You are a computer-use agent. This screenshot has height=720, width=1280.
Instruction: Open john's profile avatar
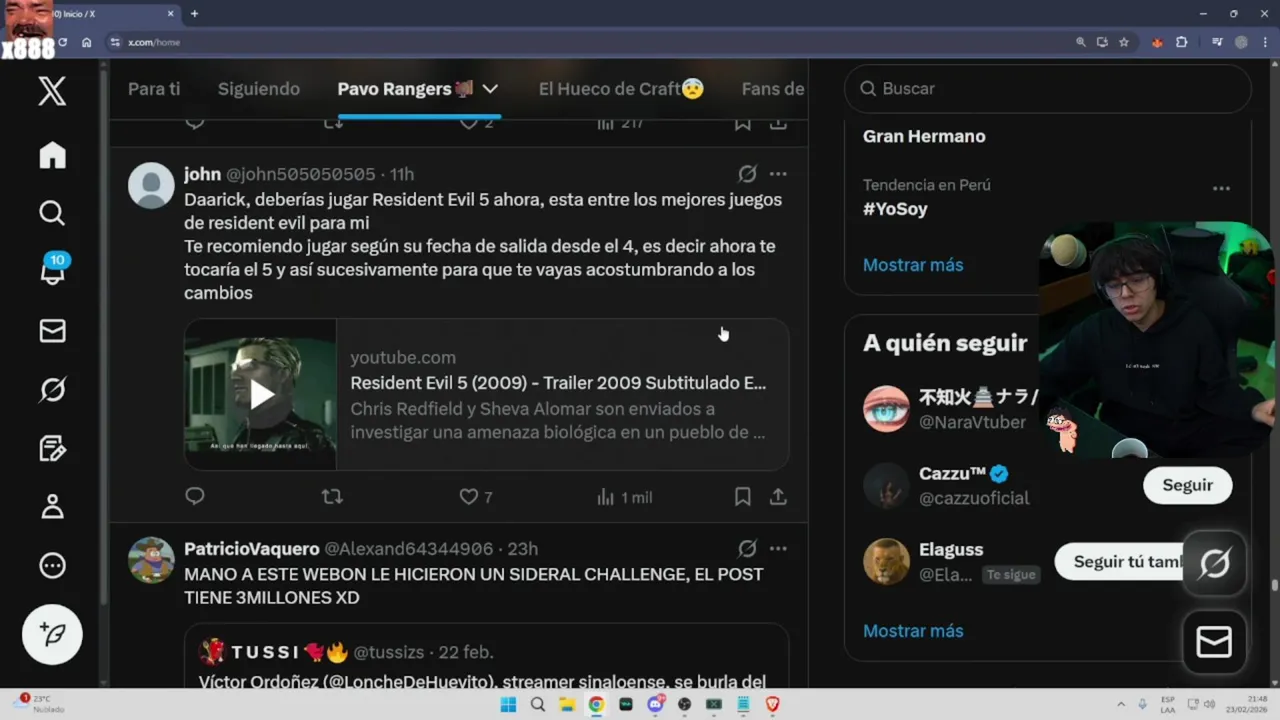click(x=152, y=185)
